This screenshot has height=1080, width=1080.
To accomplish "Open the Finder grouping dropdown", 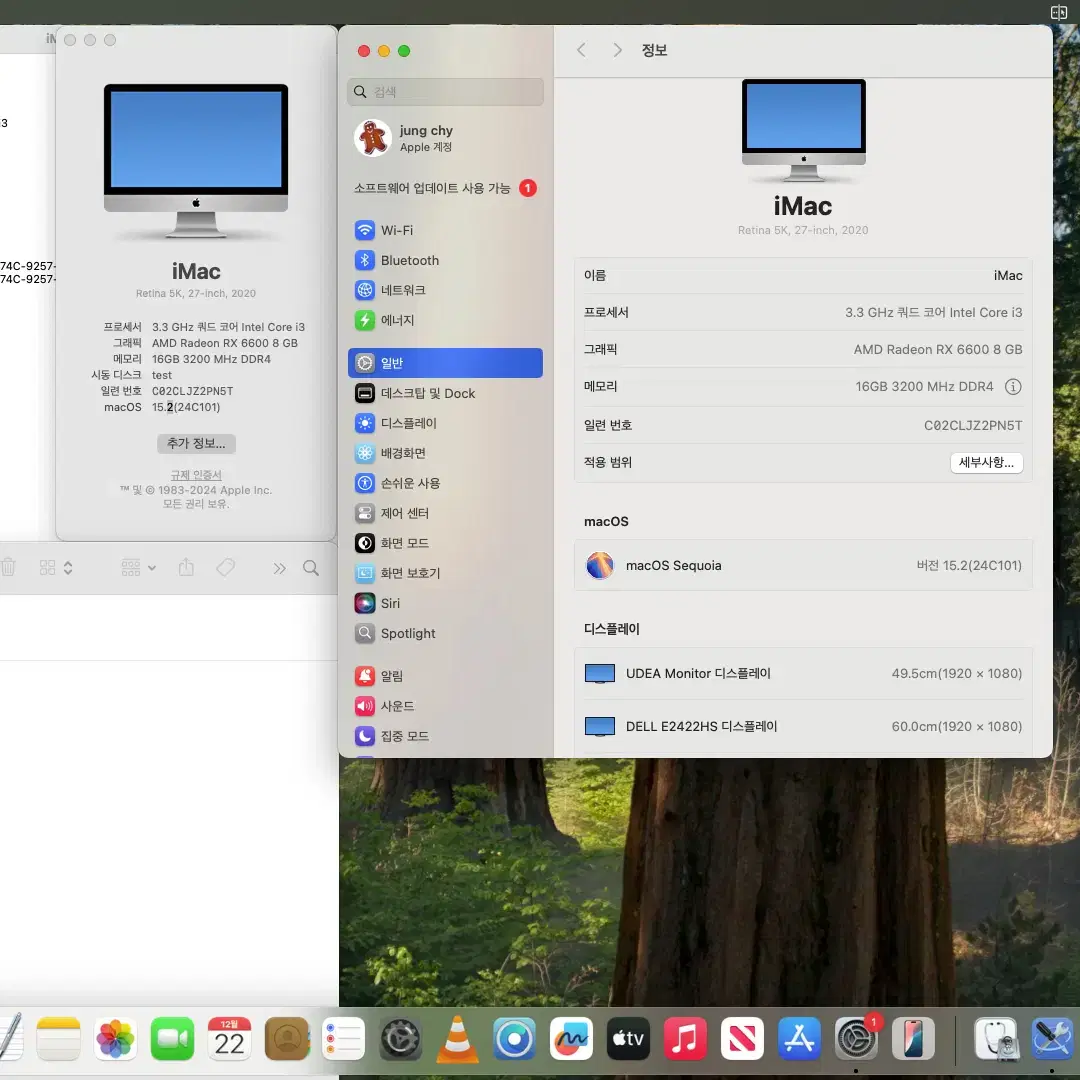I will pyautogui.click(x=138, y=568).
